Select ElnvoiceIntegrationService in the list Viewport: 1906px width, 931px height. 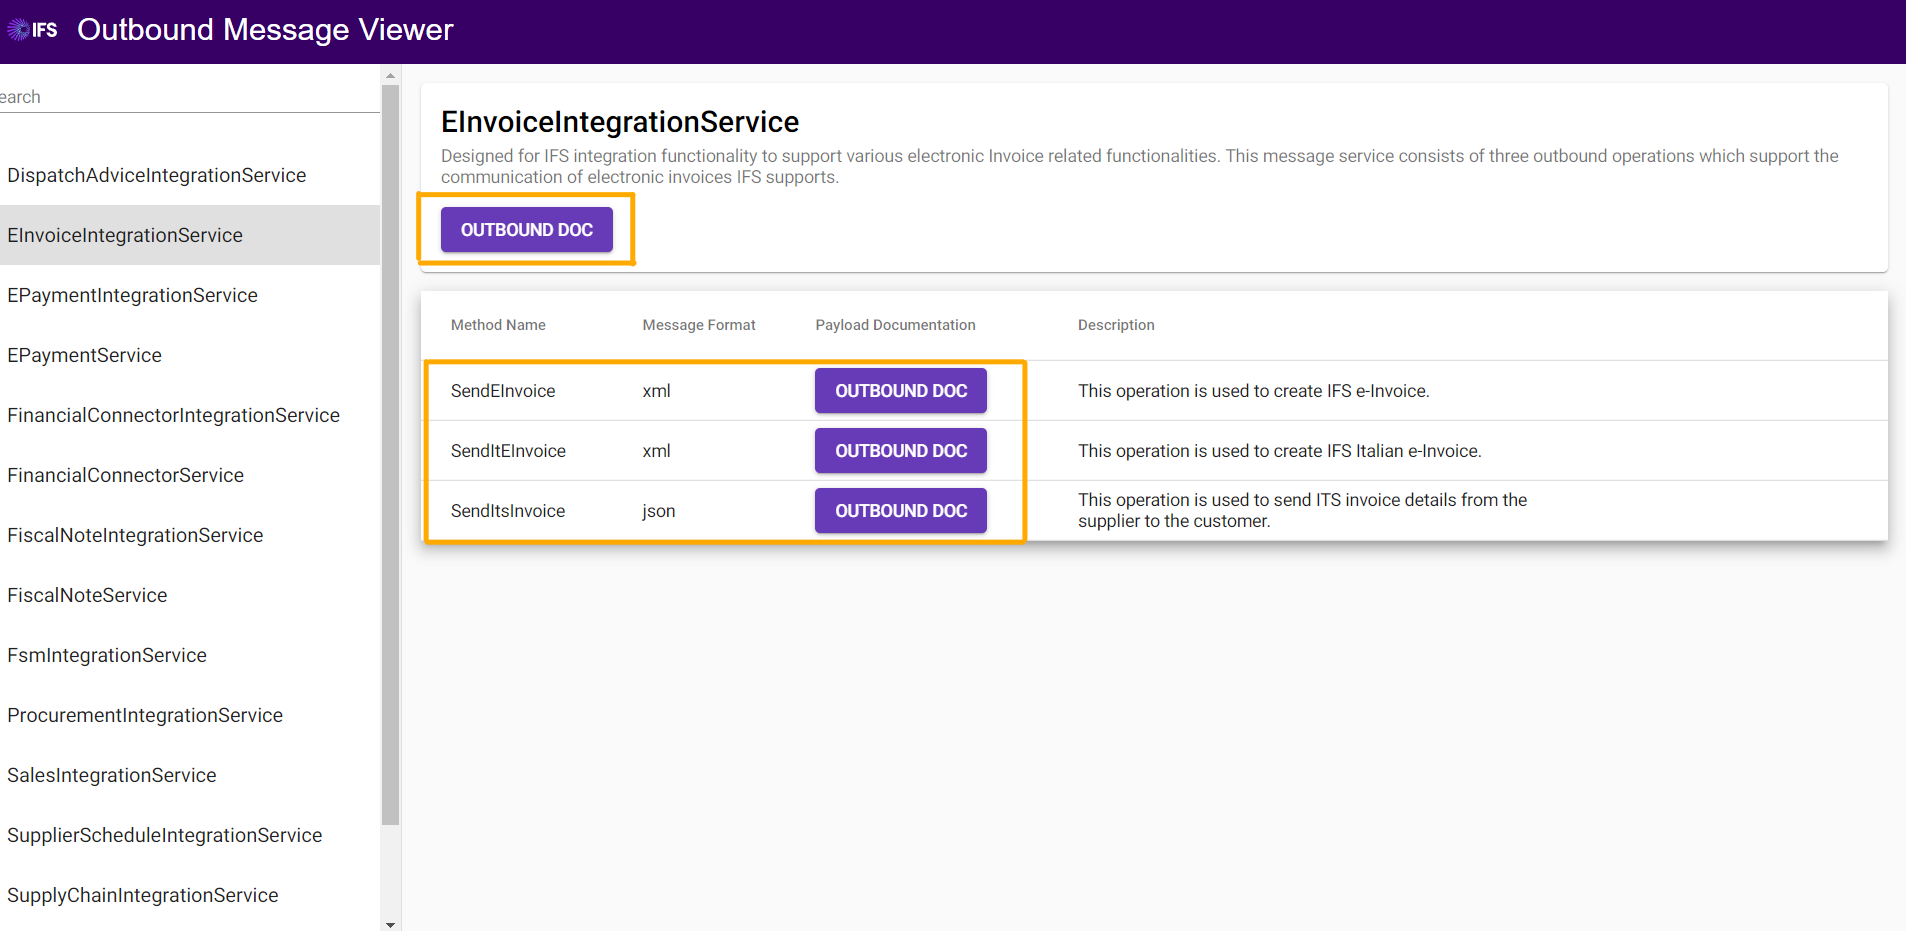click(125, 235)
